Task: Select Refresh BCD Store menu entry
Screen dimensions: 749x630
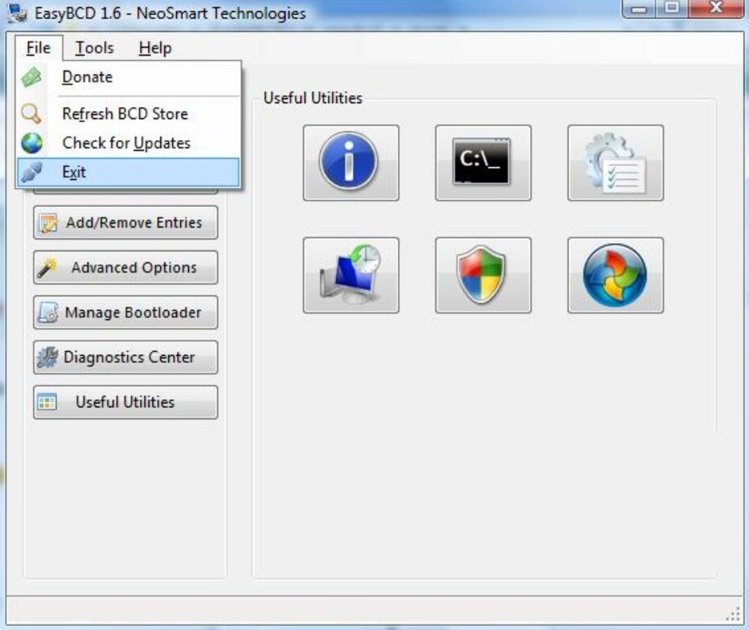Action: (x=125, y=114)
